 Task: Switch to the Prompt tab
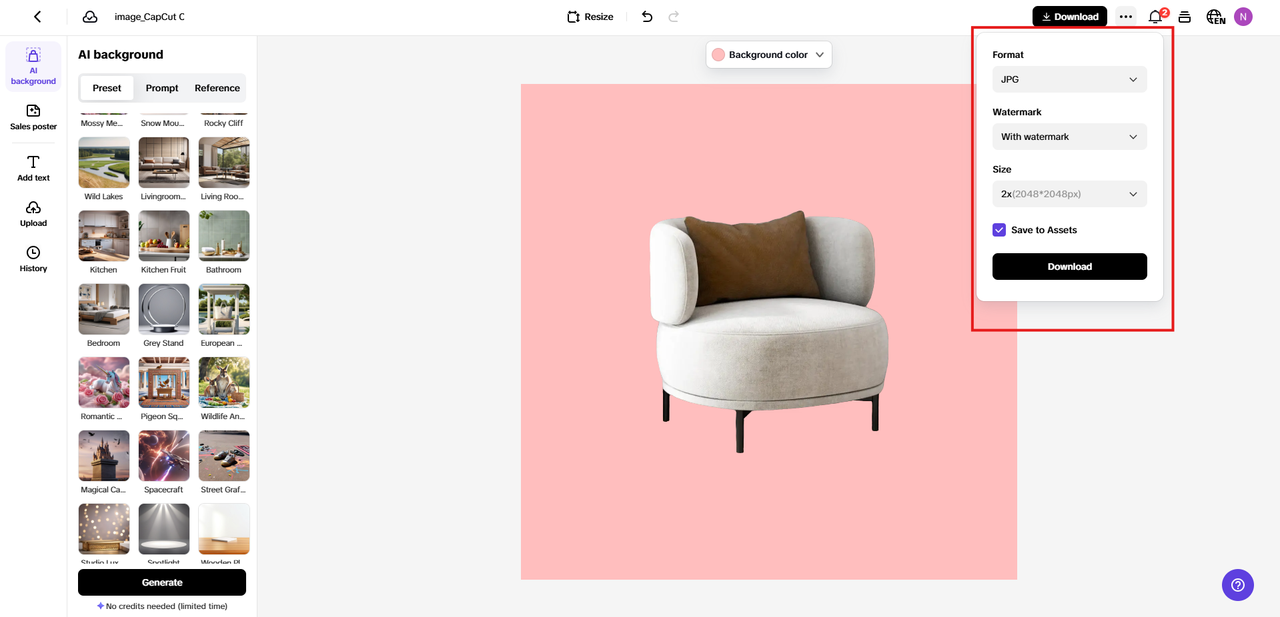[162, 88]
